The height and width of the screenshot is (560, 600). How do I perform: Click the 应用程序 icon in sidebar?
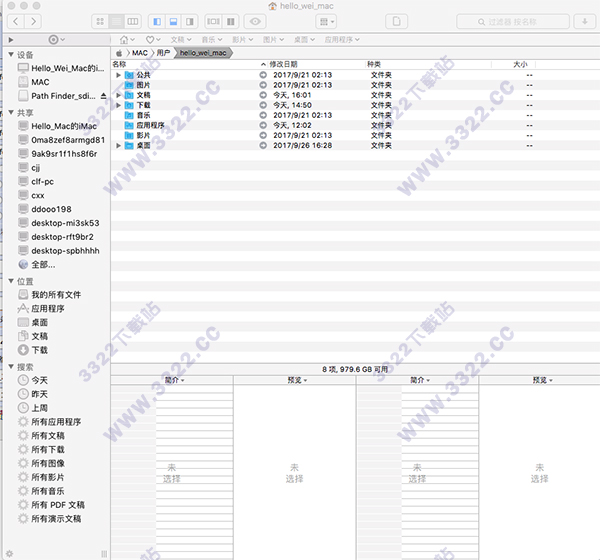click(23, 309)
